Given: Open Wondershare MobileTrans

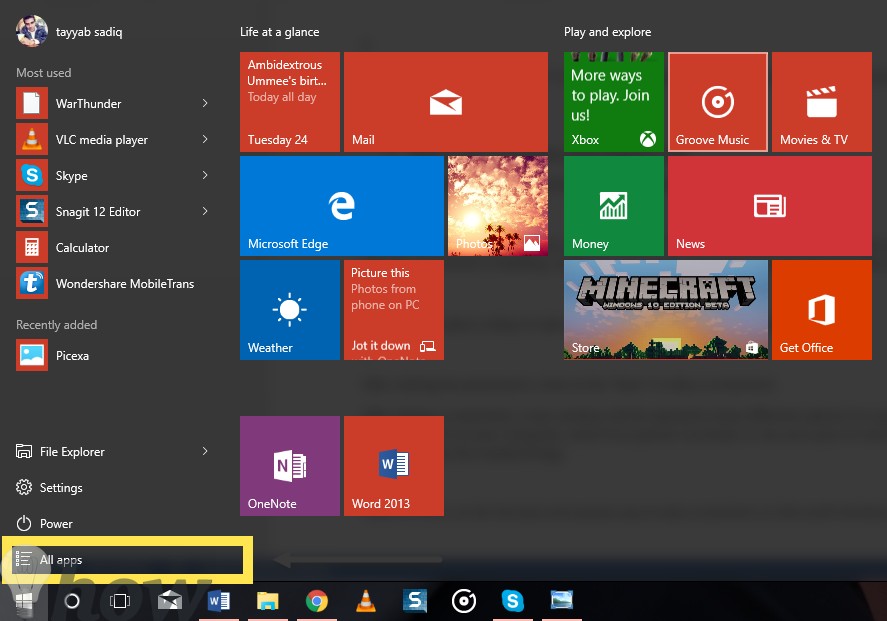Looking at the screenshot, I should click(113, 284).
